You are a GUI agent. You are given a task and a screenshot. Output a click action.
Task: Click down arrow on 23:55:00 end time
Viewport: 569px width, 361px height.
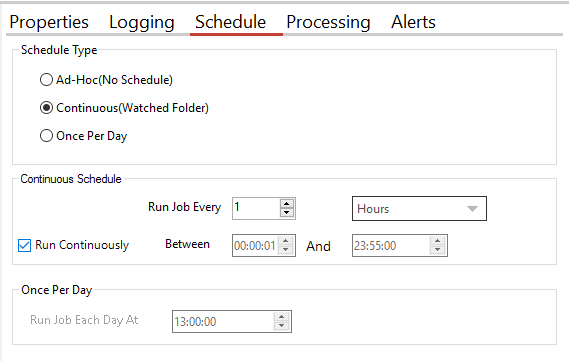(438, 250)
